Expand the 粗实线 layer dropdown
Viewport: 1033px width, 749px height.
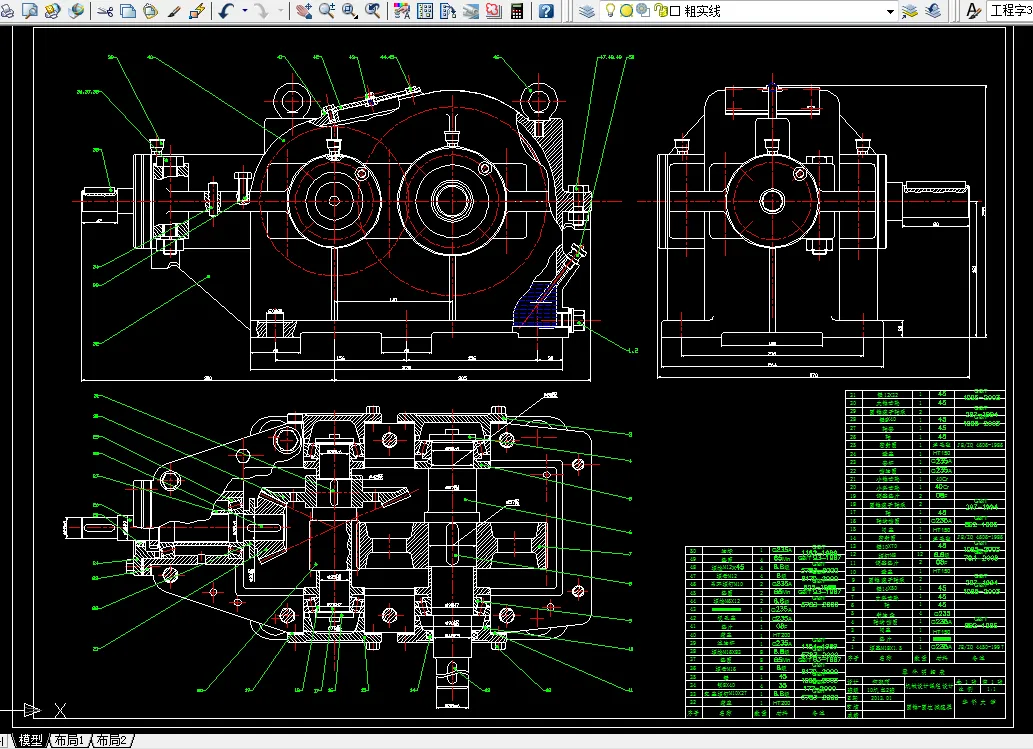pyautogui.click(x=890, y=11)
